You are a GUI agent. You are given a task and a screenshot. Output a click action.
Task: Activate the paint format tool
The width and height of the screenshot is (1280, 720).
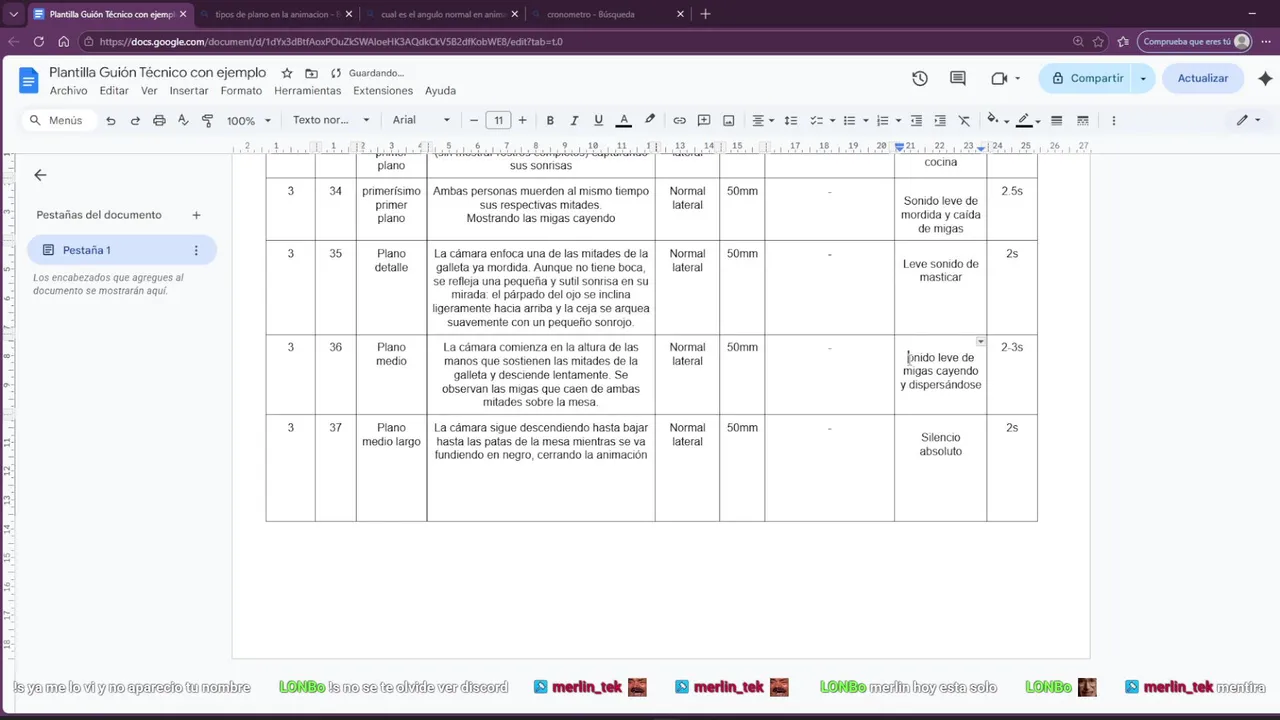pos(208,120)
